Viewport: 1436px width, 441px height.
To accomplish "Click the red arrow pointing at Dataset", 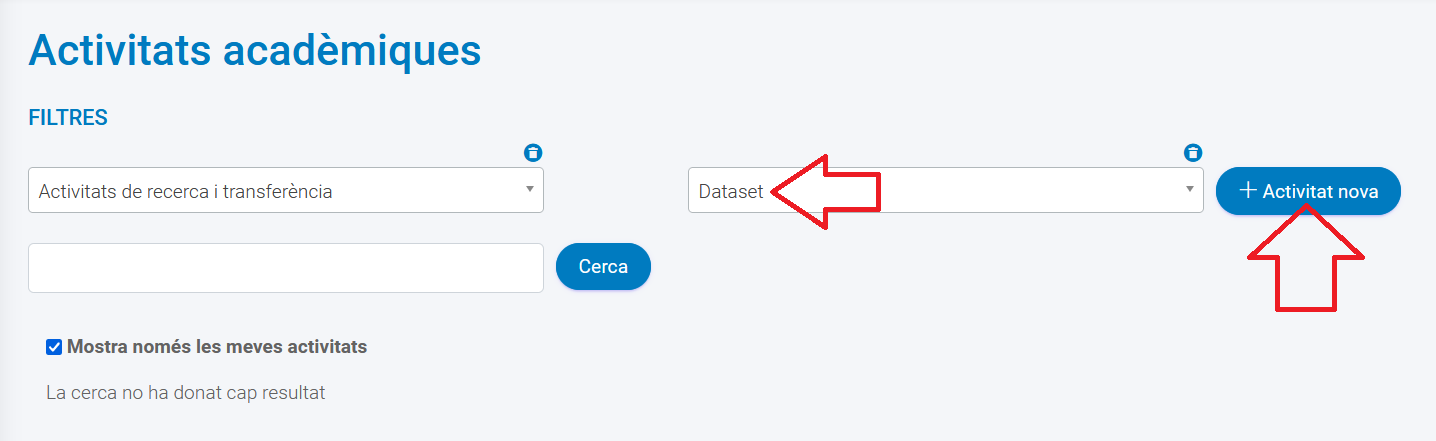I will pos(828,191).
